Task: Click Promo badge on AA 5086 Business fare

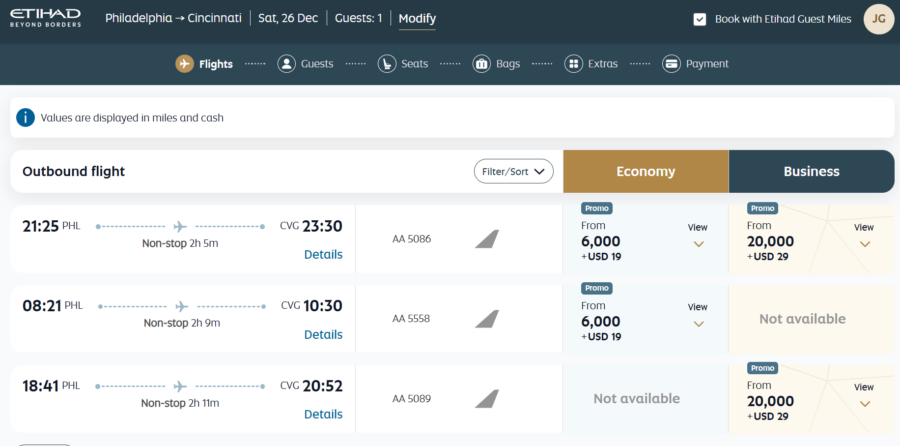Action: [763, 208]
